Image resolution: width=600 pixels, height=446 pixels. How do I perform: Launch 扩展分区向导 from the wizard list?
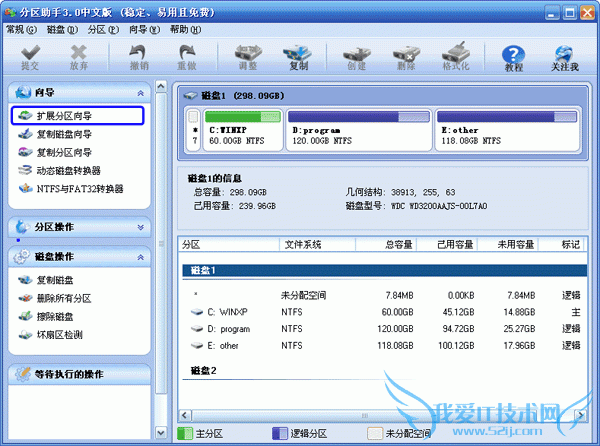pos(78,116)
